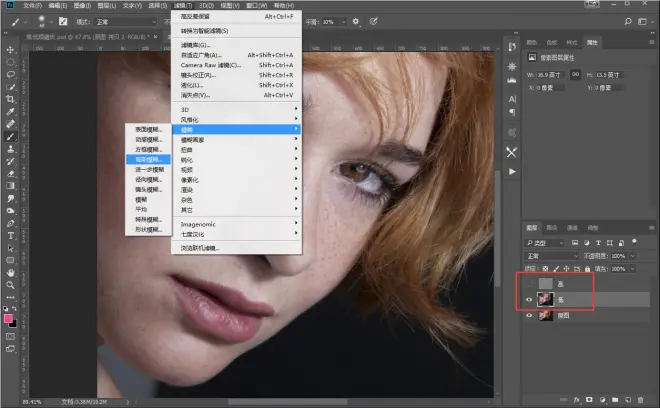Select the Quick Selection tool

(11, 87)
